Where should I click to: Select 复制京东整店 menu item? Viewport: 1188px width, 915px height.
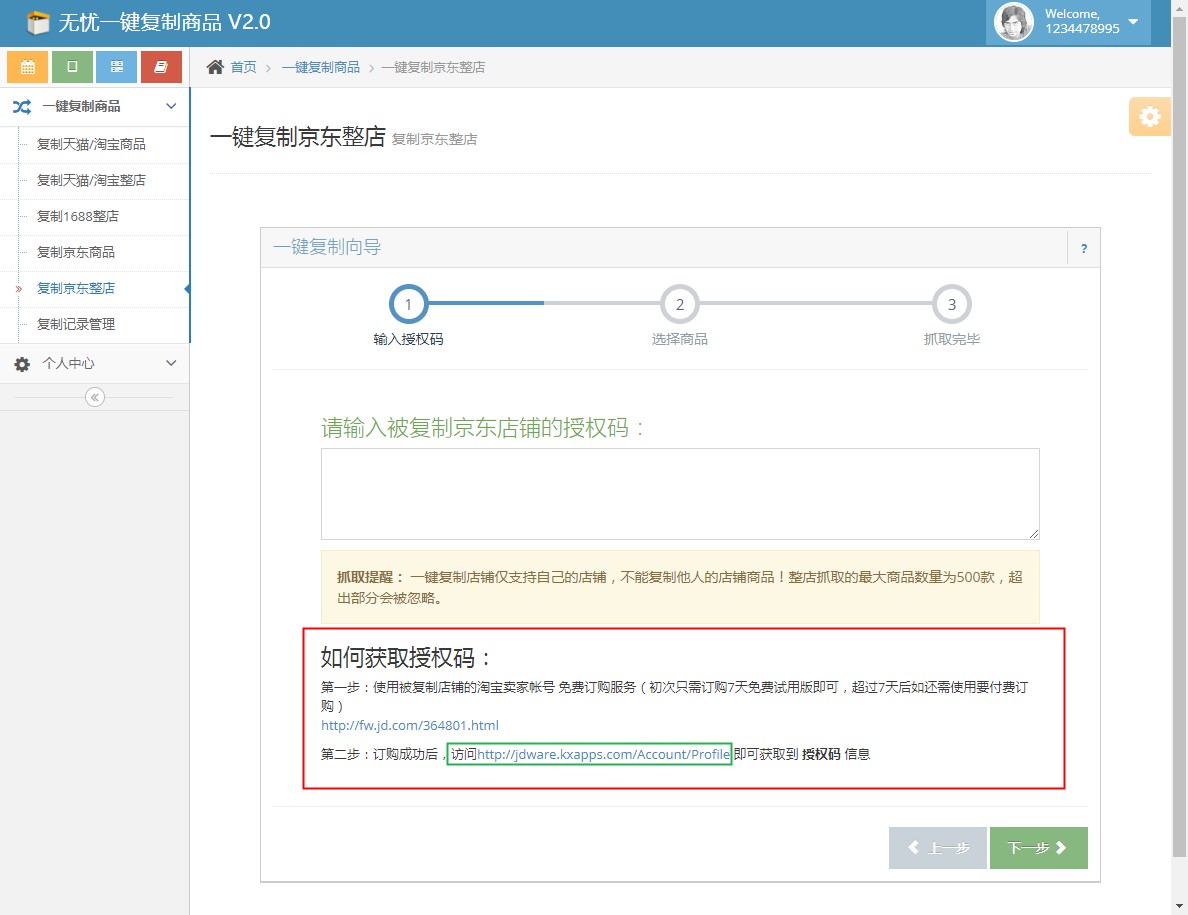pyautogui.click(x=95, y=289)
